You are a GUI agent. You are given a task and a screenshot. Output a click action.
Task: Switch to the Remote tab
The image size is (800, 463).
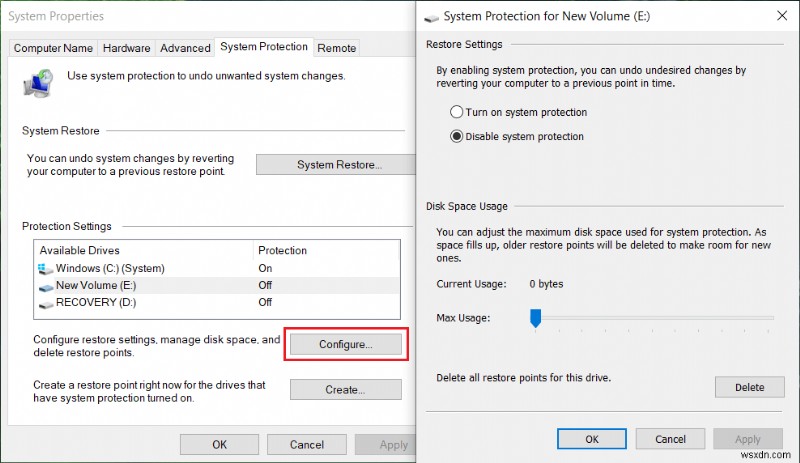pos(337,48)
